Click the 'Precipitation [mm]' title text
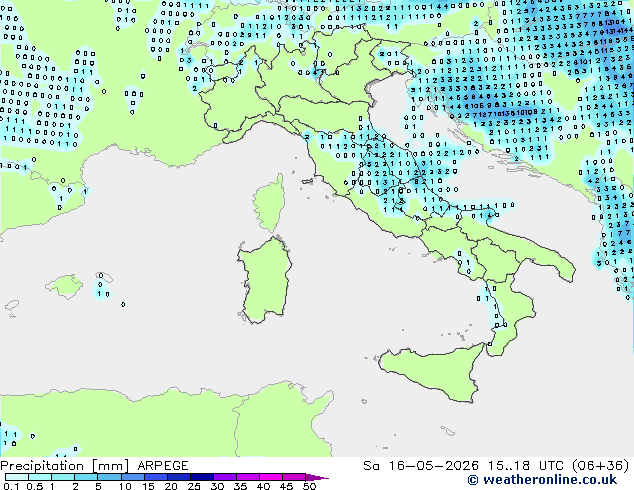The width and height of the screenshot is (634, 490). tap(65, 466)
